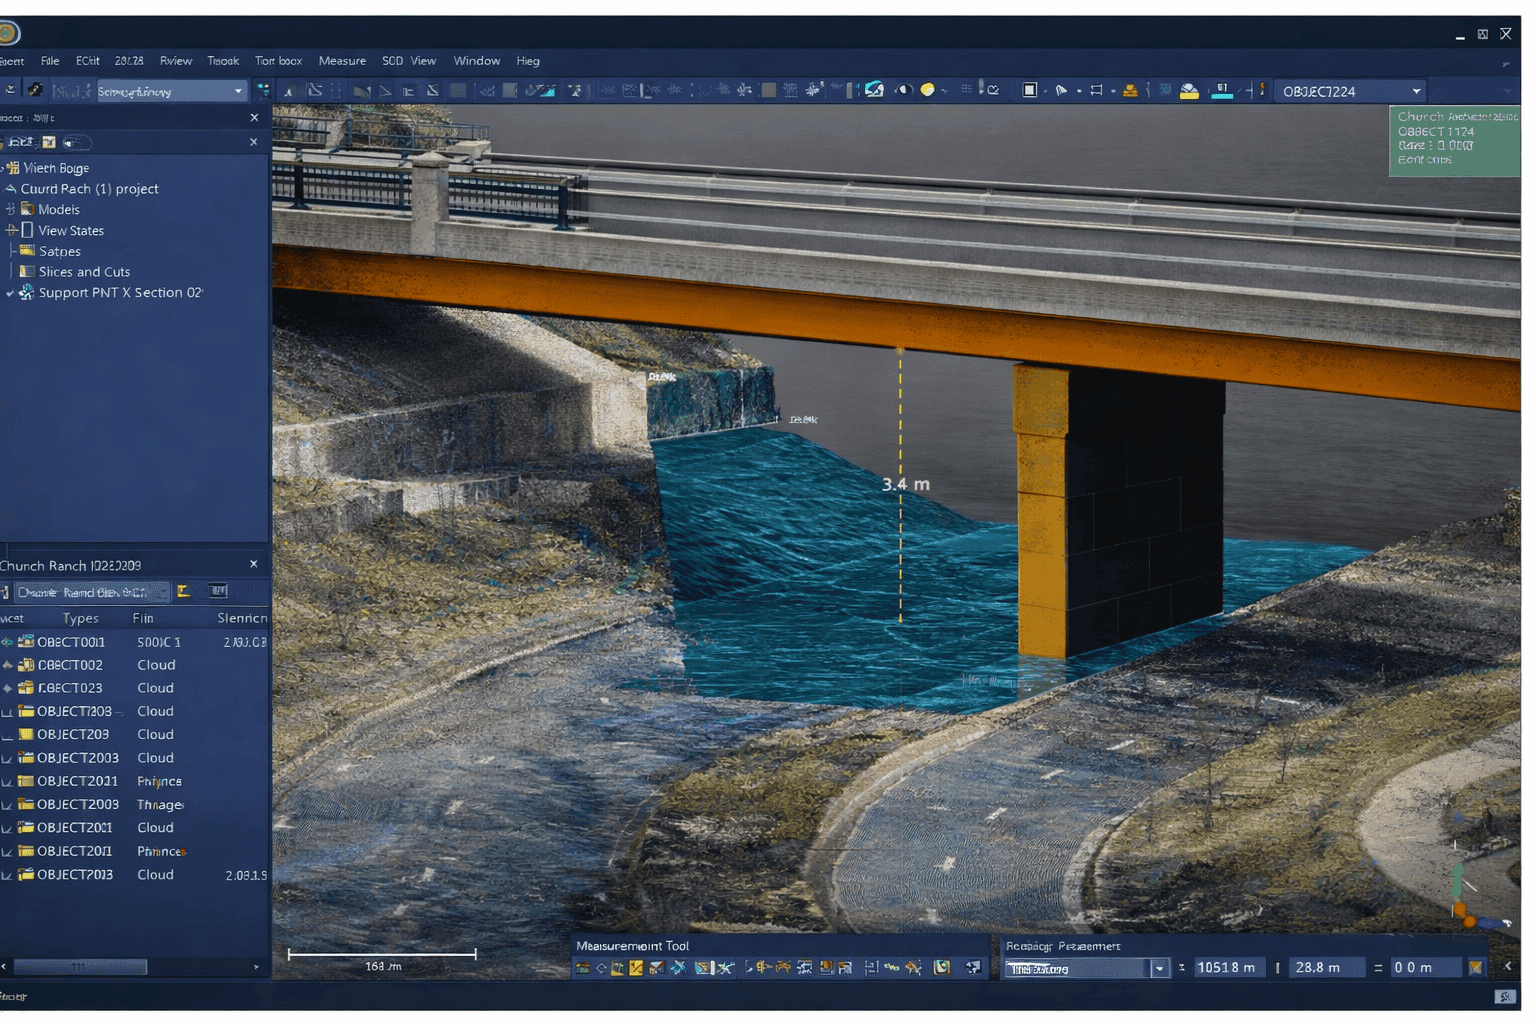The width and height of the screenshot is (1536, 1024).
Task: Open the Measure menu
Action: 342,61
